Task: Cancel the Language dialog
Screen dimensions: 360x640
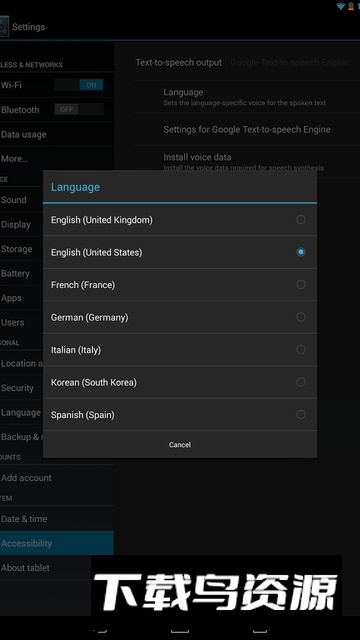Action: click(180, 444)
